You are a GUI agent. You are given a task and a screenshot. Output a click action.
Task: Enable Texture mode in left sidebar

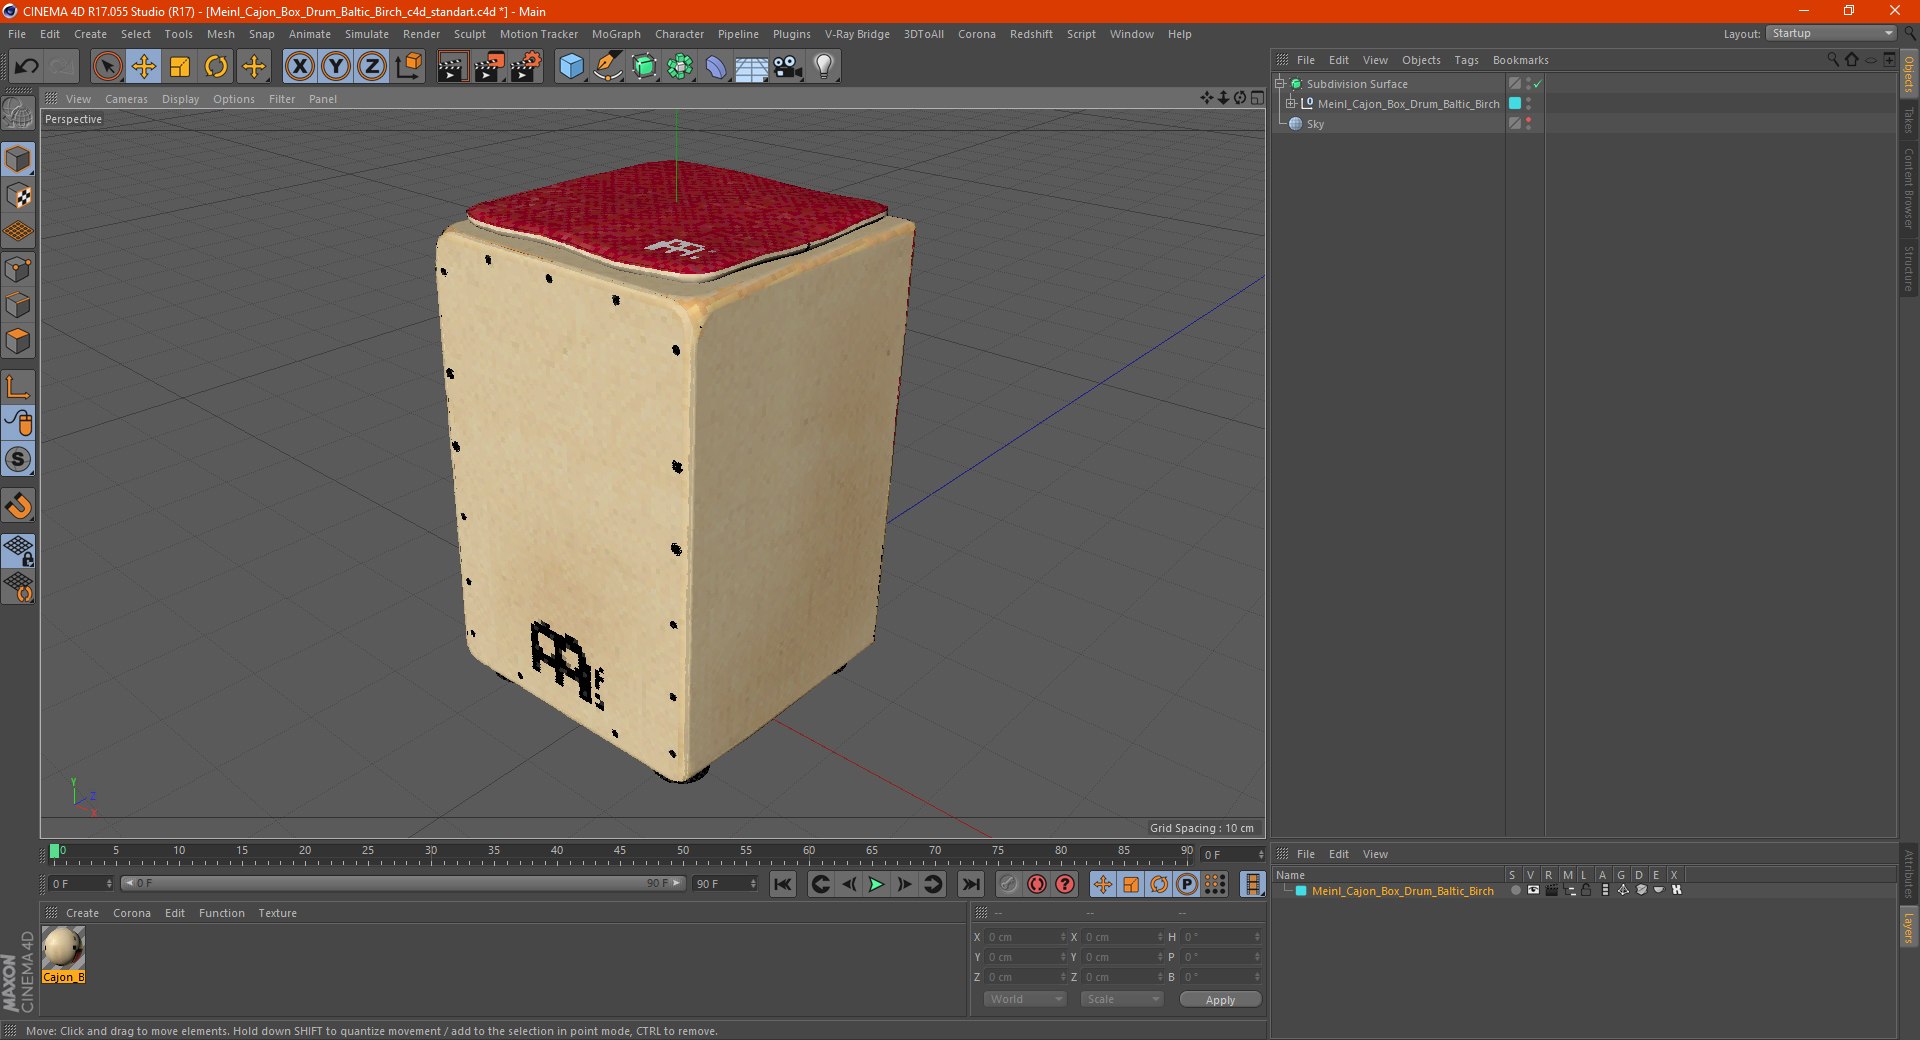(x=18, y=196)
